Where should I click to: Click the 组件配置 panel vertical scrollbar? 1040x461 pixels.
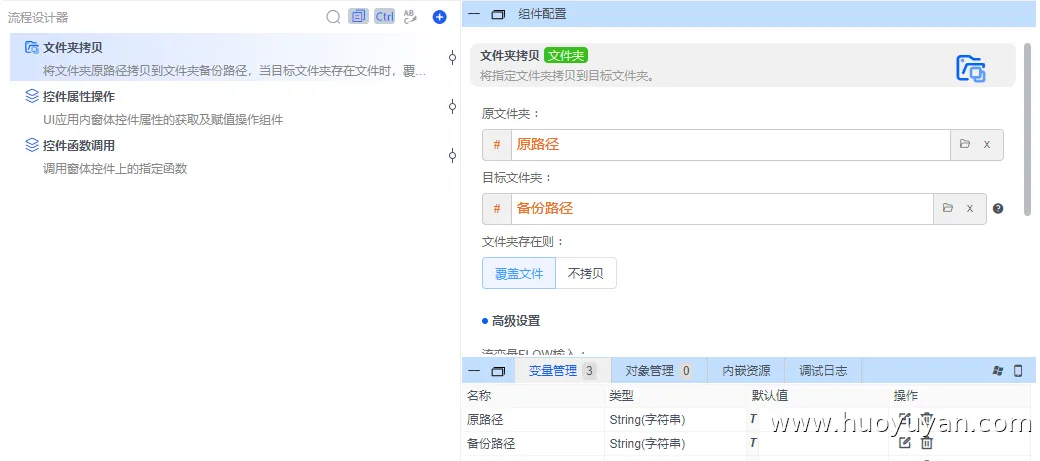tap(1028, 129)
